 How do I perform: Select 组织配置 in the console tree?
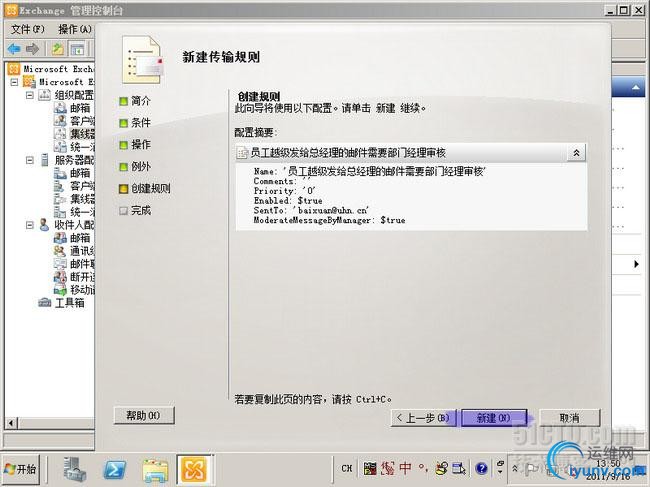[x=74, y=95]
